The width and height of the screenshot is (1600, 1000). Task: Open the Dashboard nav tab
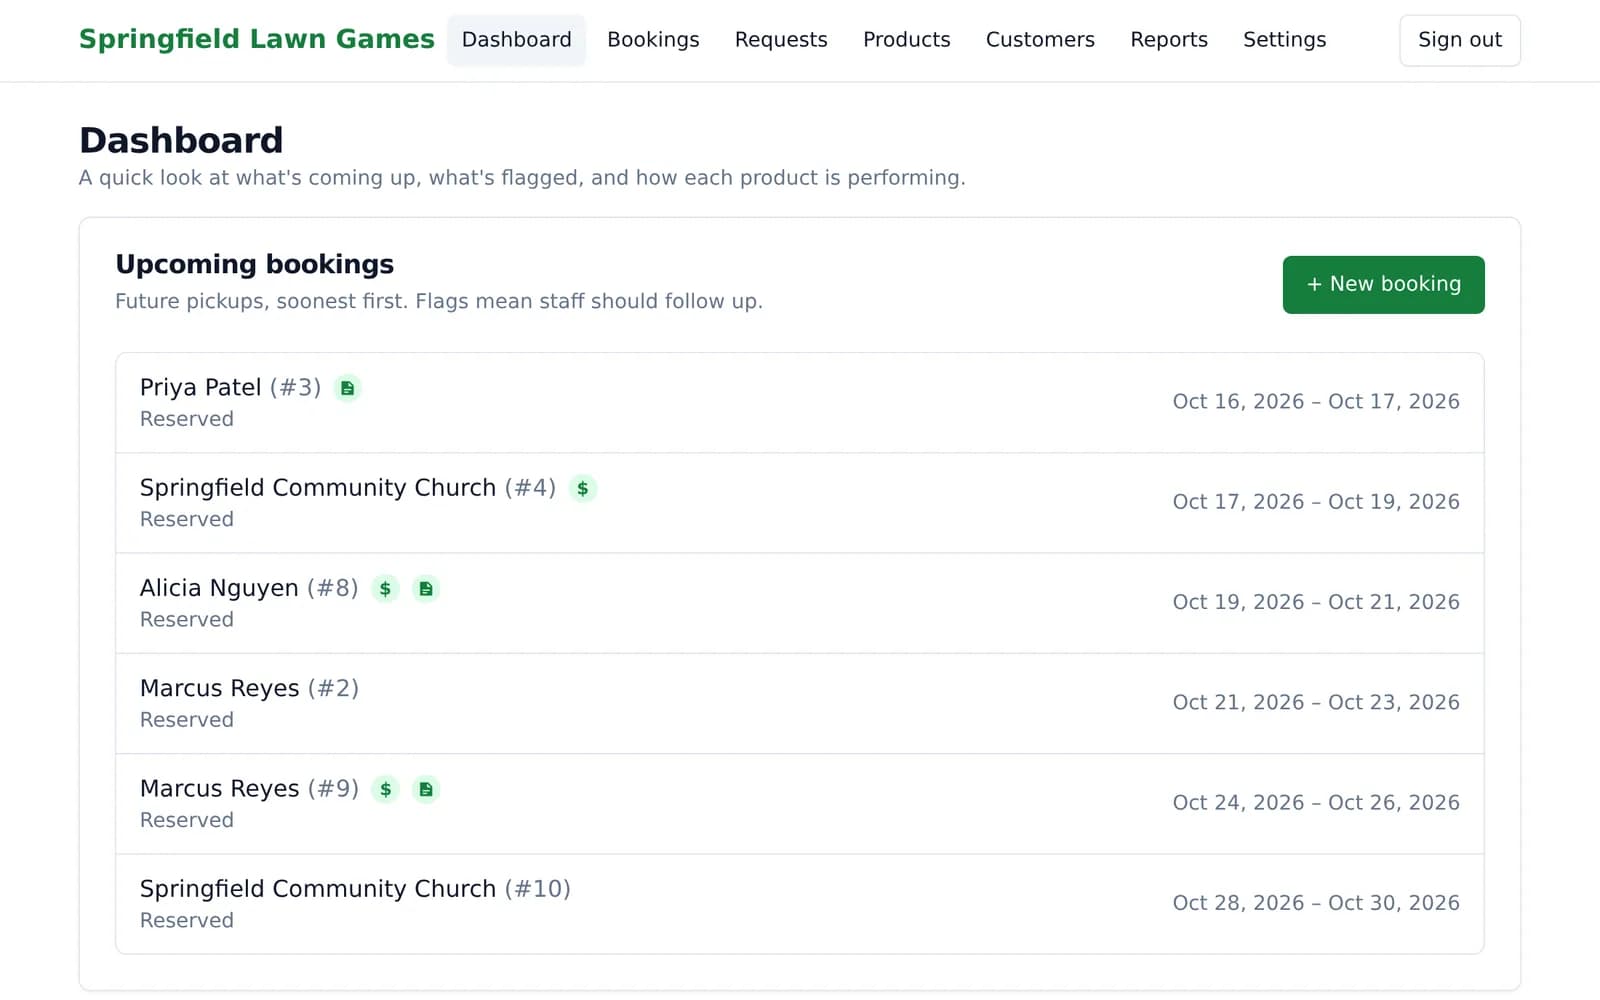tap(516, 40)
